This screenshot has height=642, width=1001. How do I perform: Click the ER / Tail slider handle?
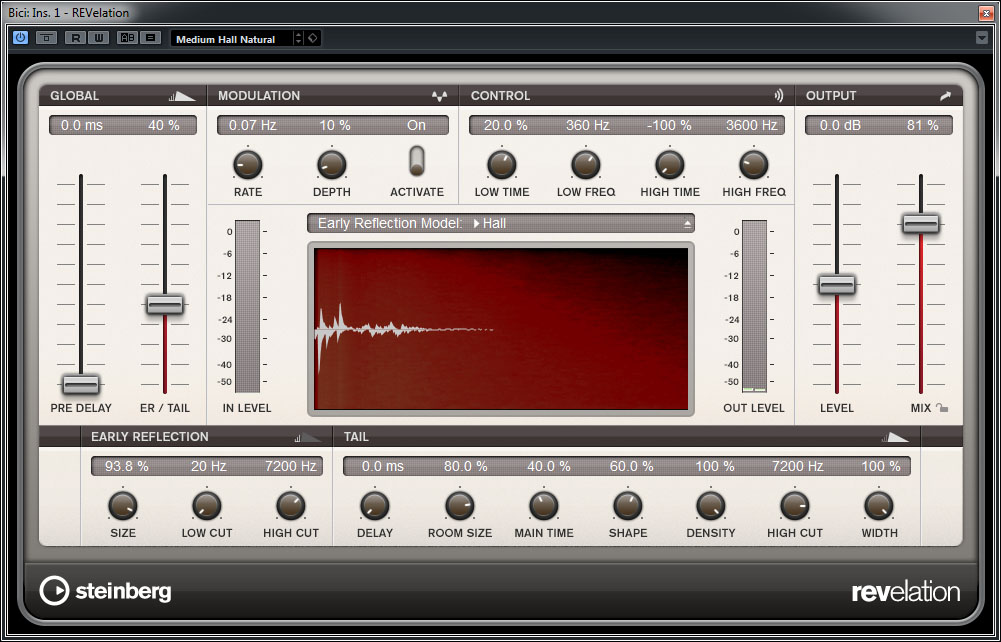(165, 305)
